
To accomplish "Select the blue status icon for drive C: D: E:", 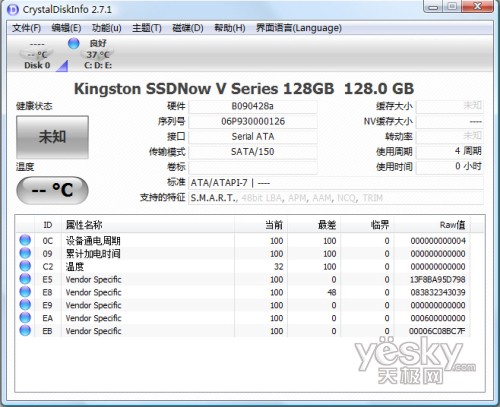I will click(x=73, y=43).
